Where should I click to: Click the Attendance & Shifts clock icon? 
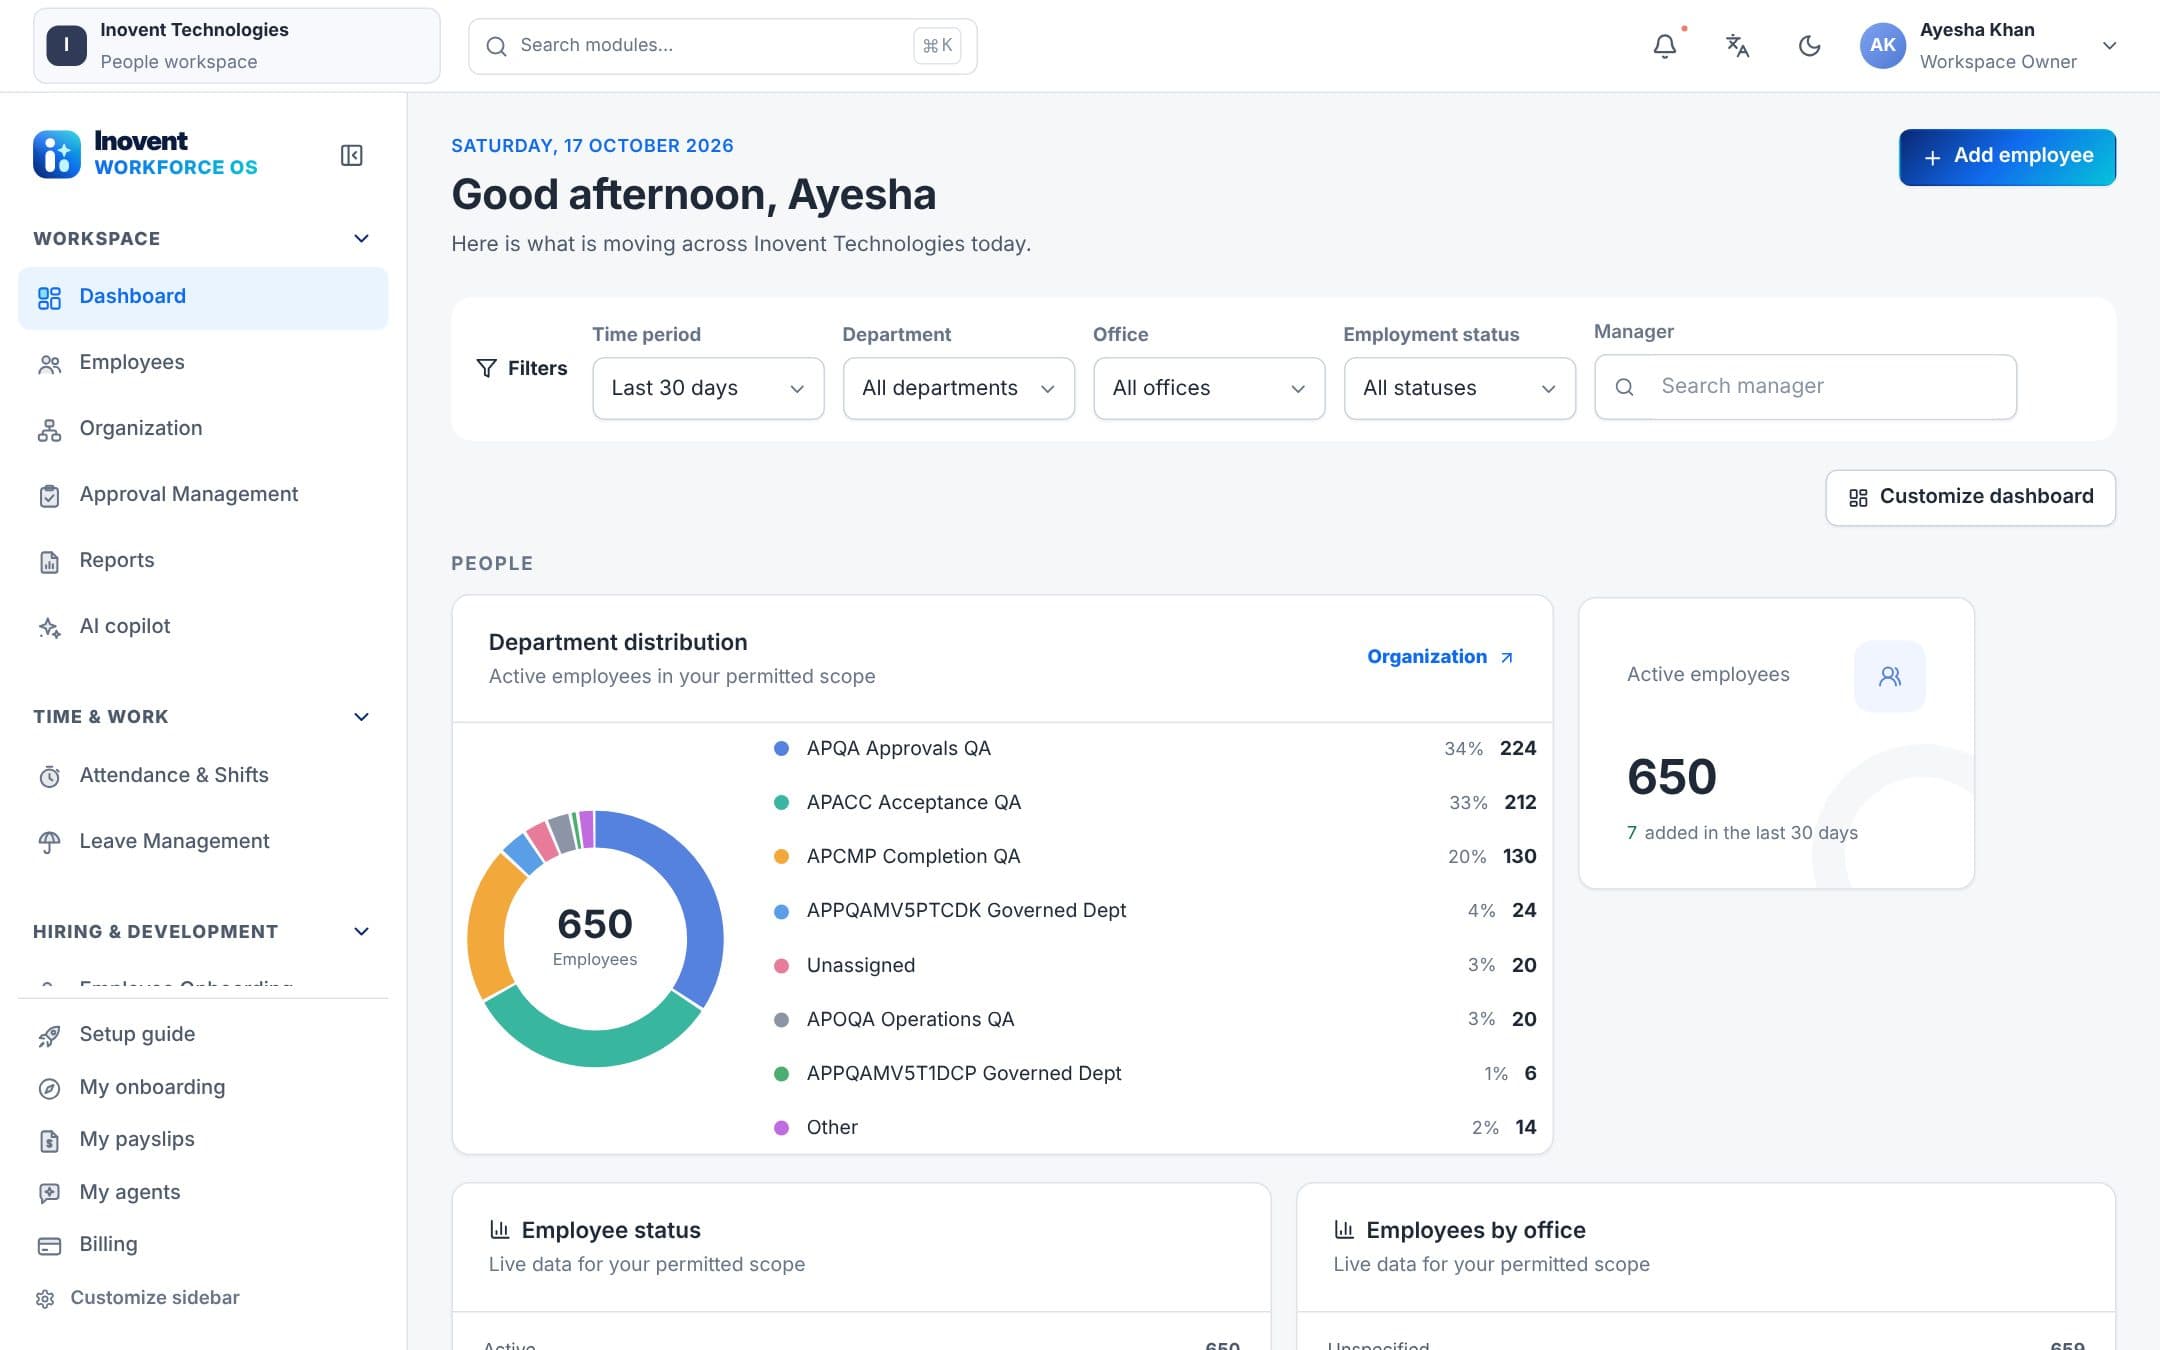point(49,776)
